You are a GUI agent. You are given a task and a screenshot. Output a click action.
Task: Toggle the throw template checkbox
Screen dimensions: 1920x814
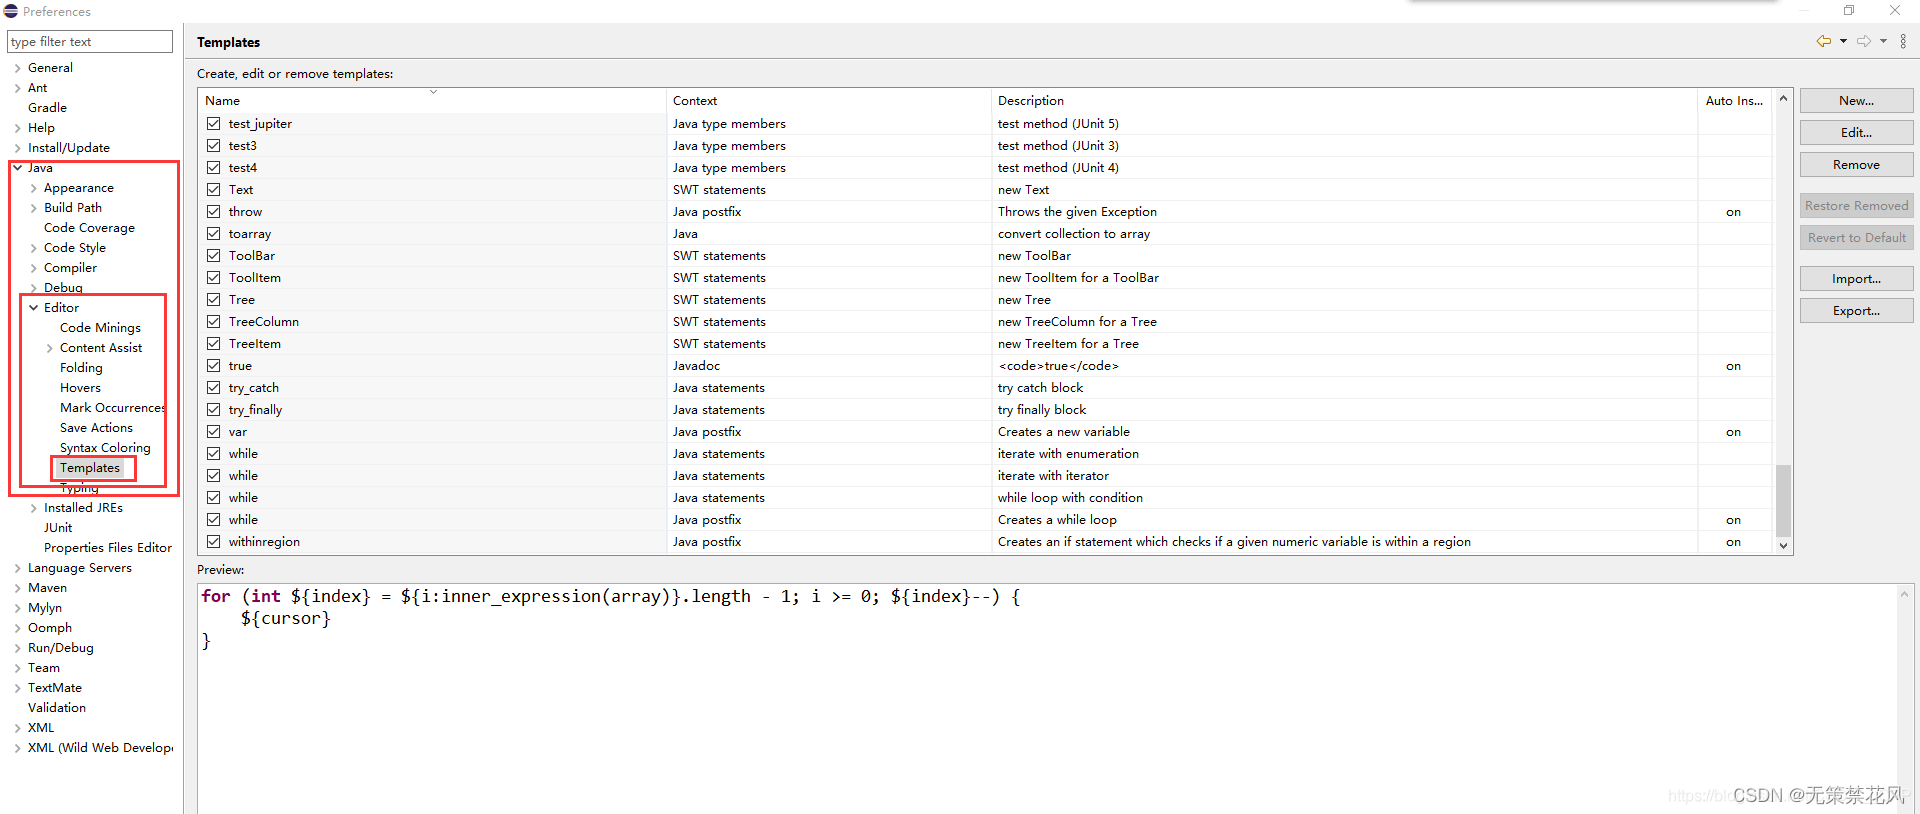[x=214, y=212]
